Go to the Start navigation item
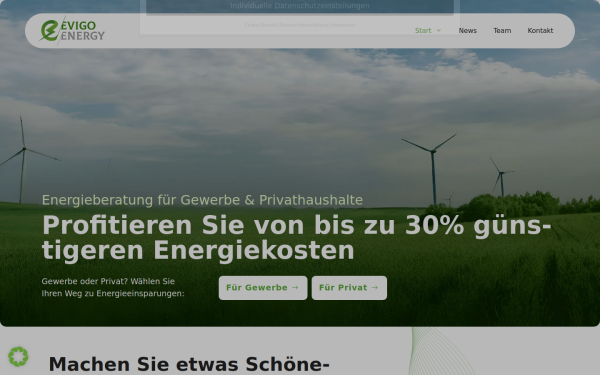Screen dimensions: 600x375 tap(423, 31)
